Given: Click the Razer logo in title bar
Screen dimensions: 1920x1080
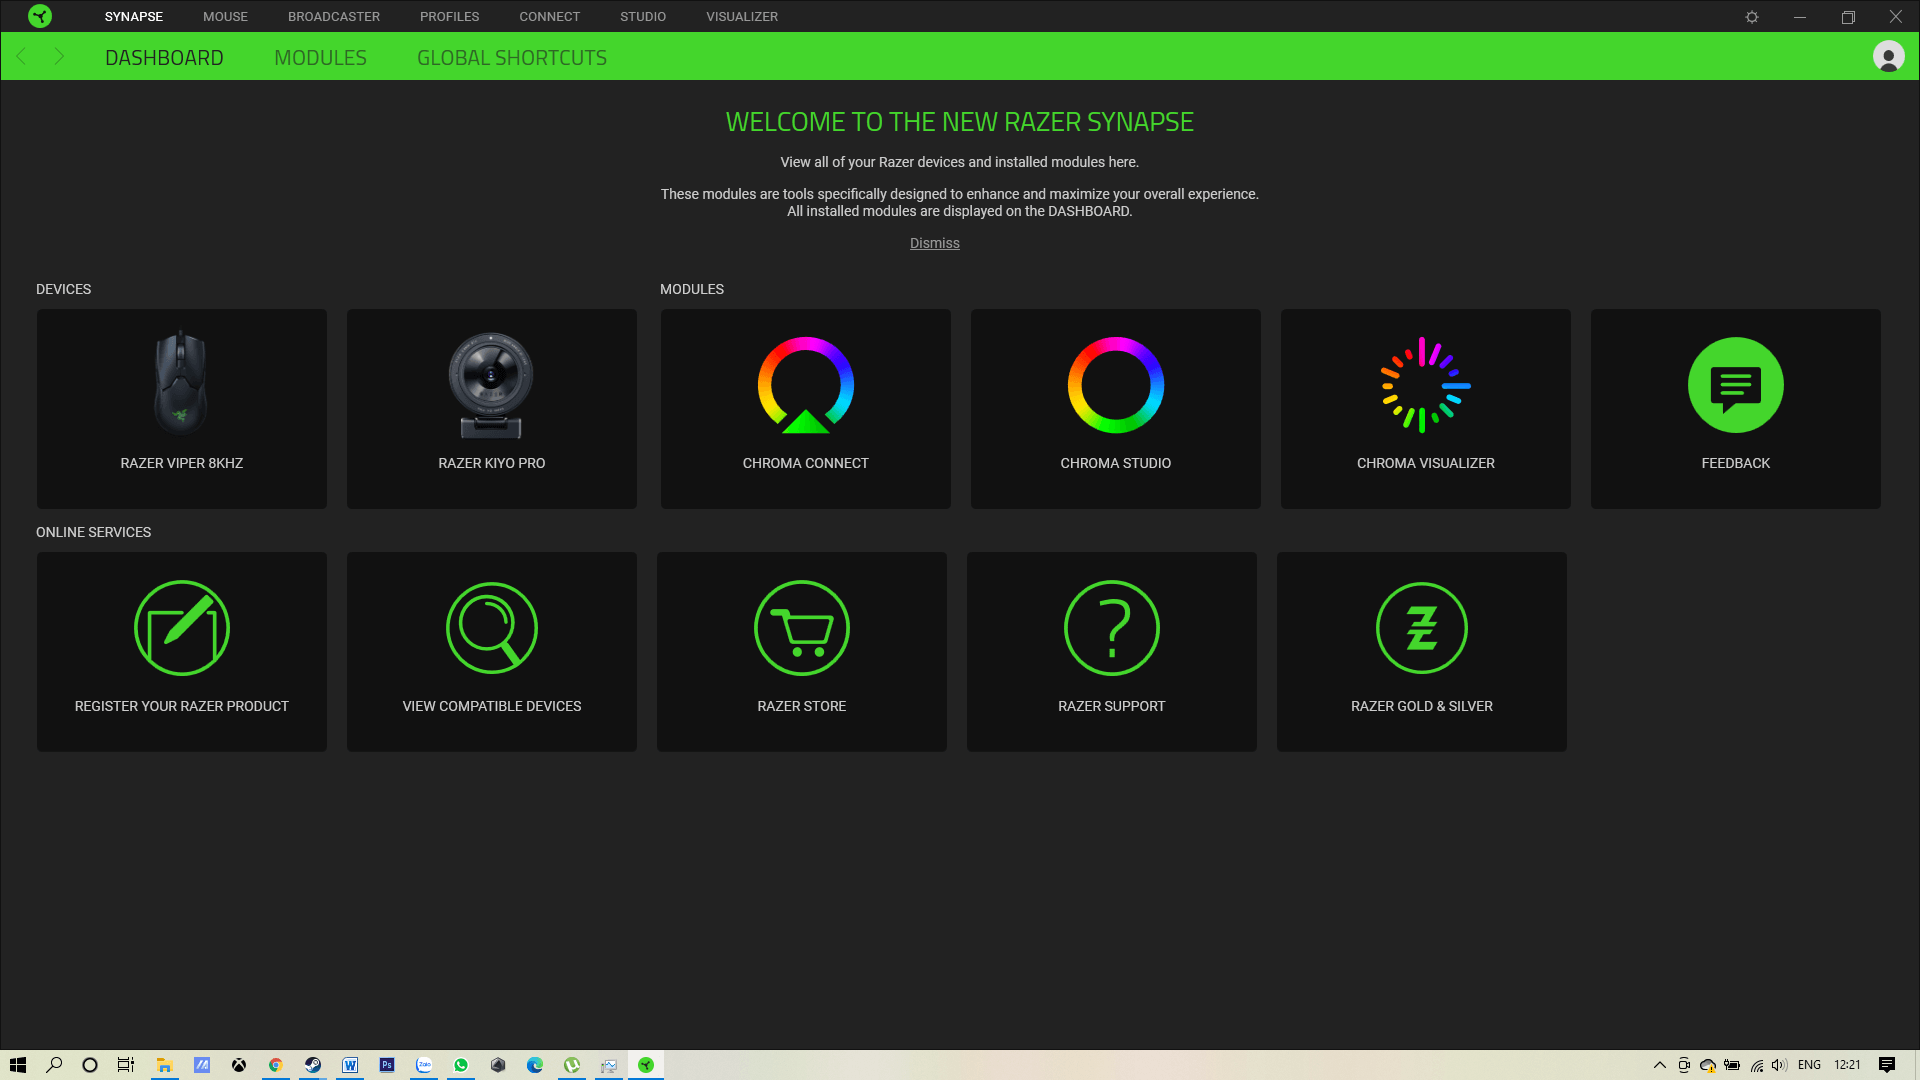Looking at the screenshot, I should point(40,16).
